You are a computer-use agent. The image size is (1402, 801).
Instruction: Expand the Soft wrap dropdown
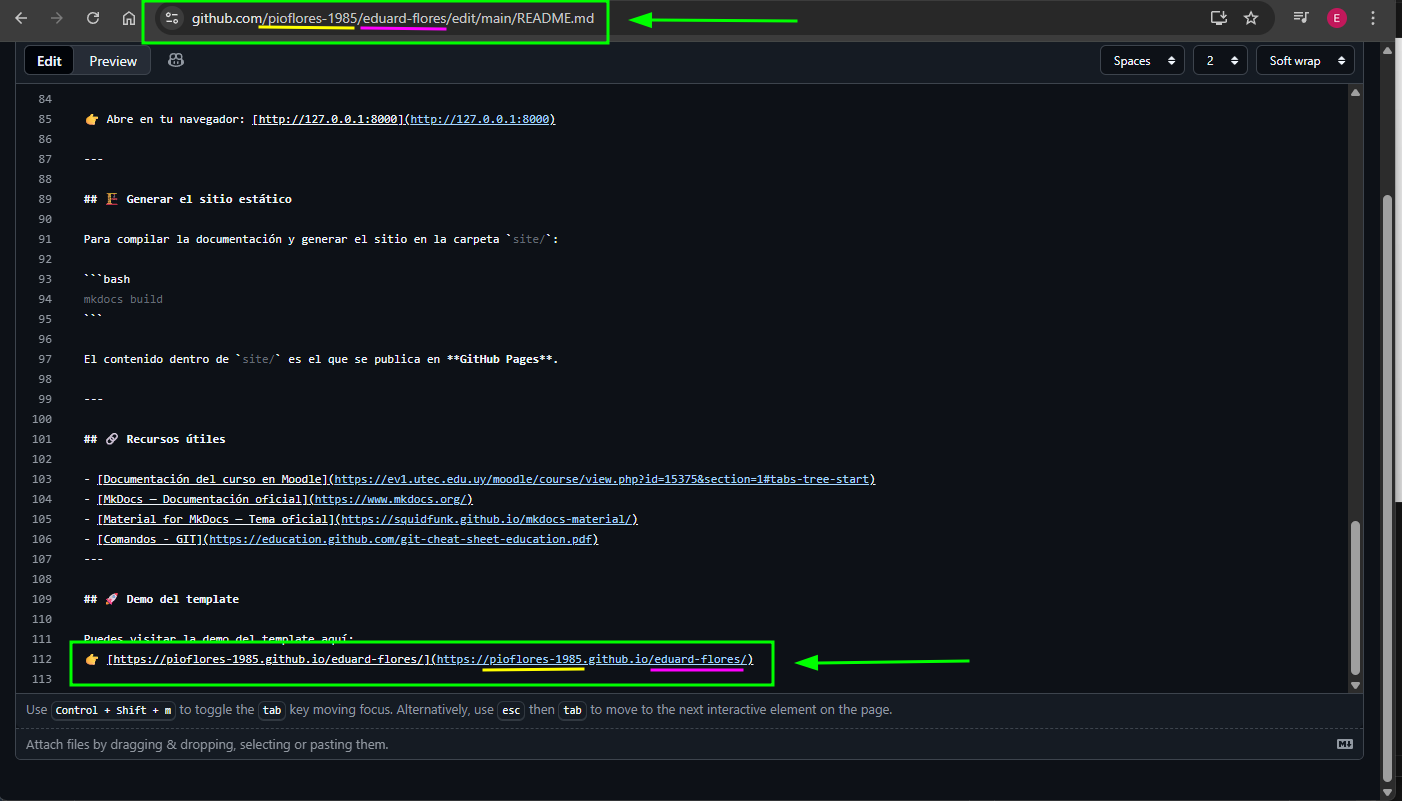click(1305, 61)
